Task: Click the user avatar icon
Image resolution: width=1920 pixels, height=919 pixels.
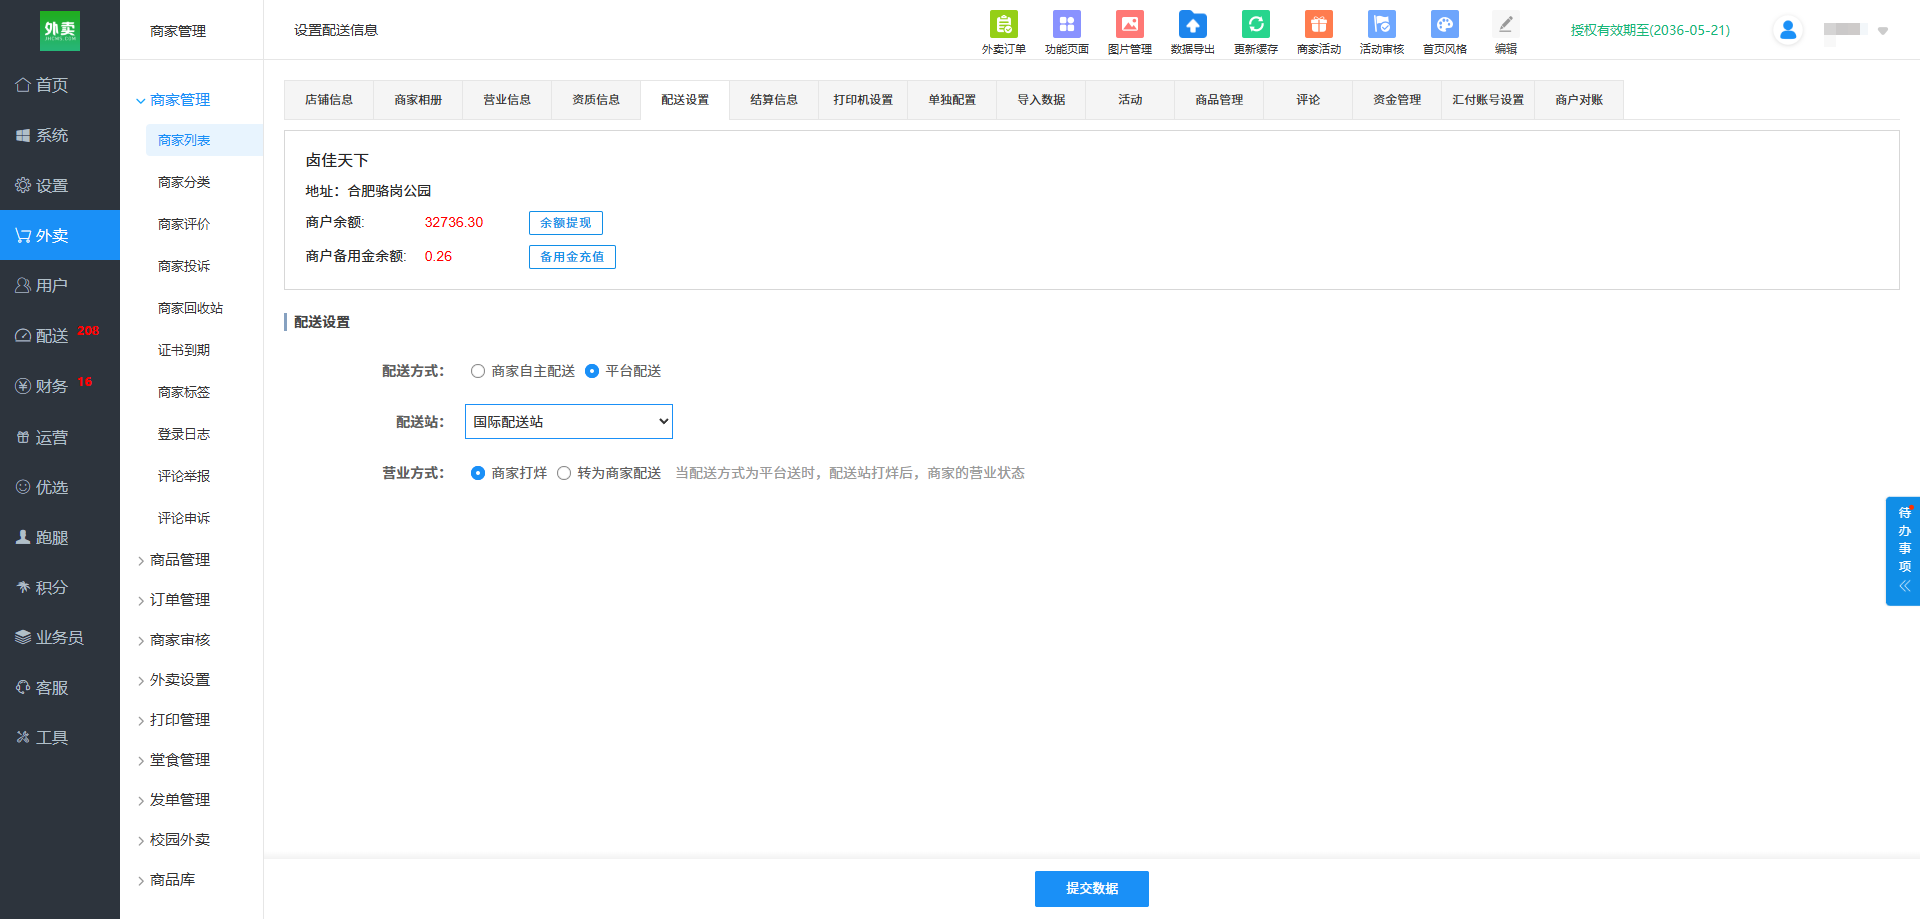Action: [x=1788, y=30]
